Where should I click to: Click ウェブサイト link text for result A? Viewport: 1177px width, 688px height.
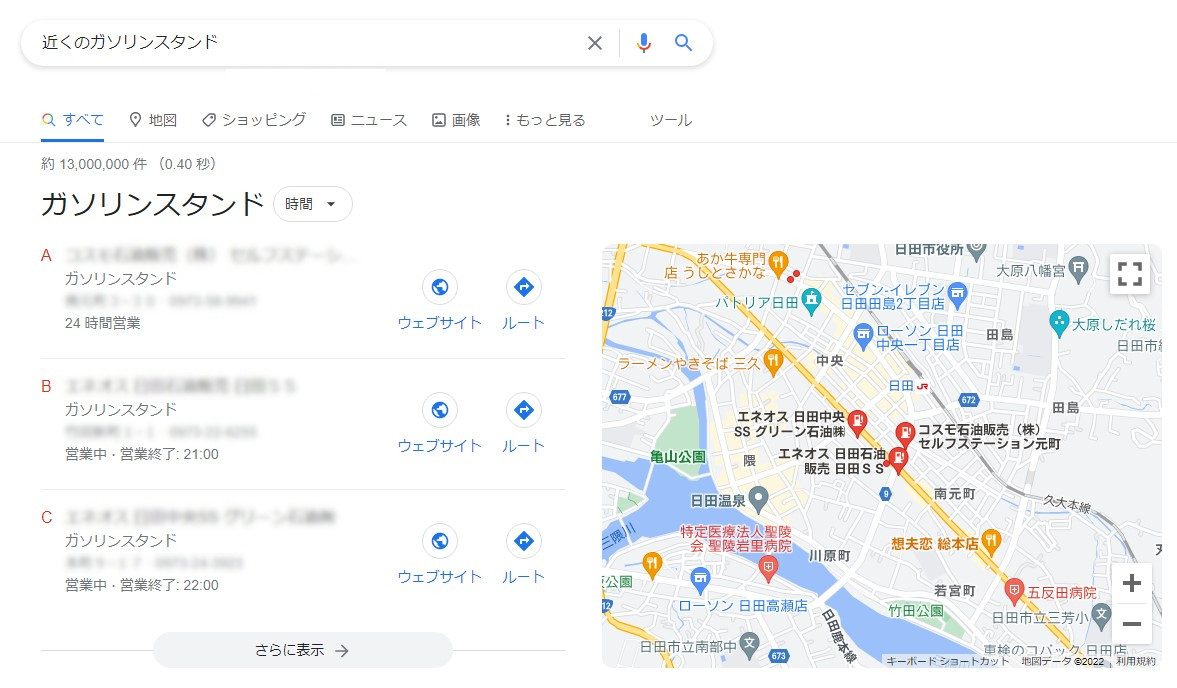440,323
